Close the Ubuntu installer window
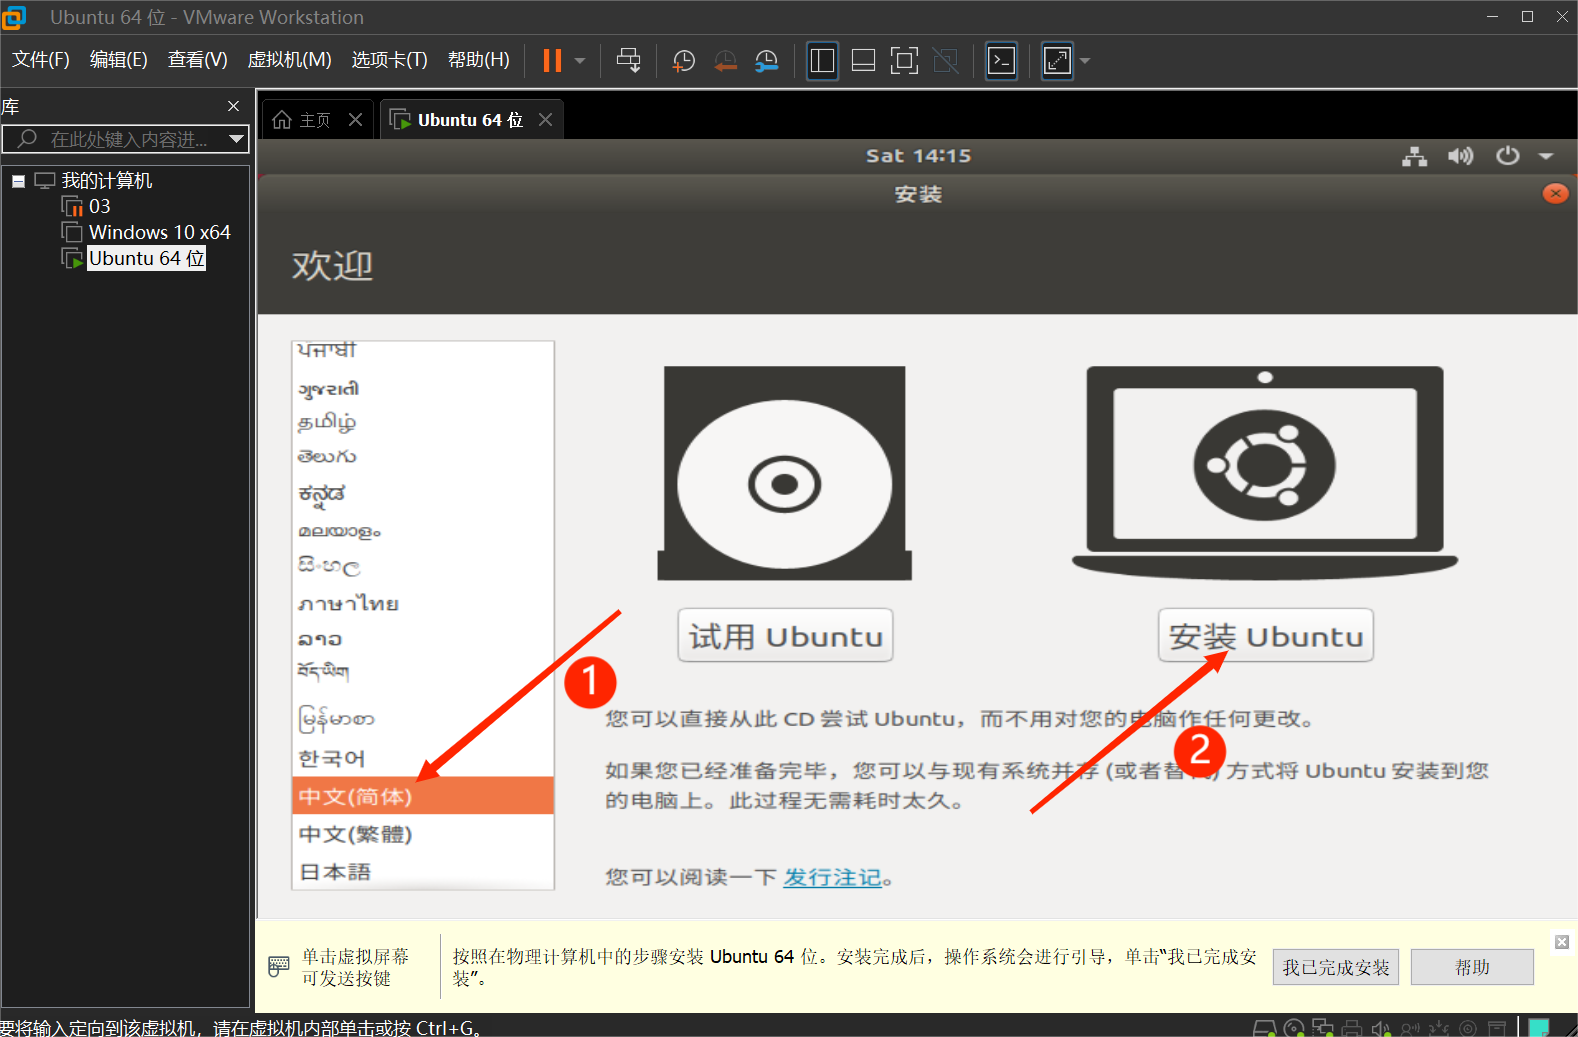Image resolution: width=1578 pixels, height=1037 pixels. pos(1555,193)
